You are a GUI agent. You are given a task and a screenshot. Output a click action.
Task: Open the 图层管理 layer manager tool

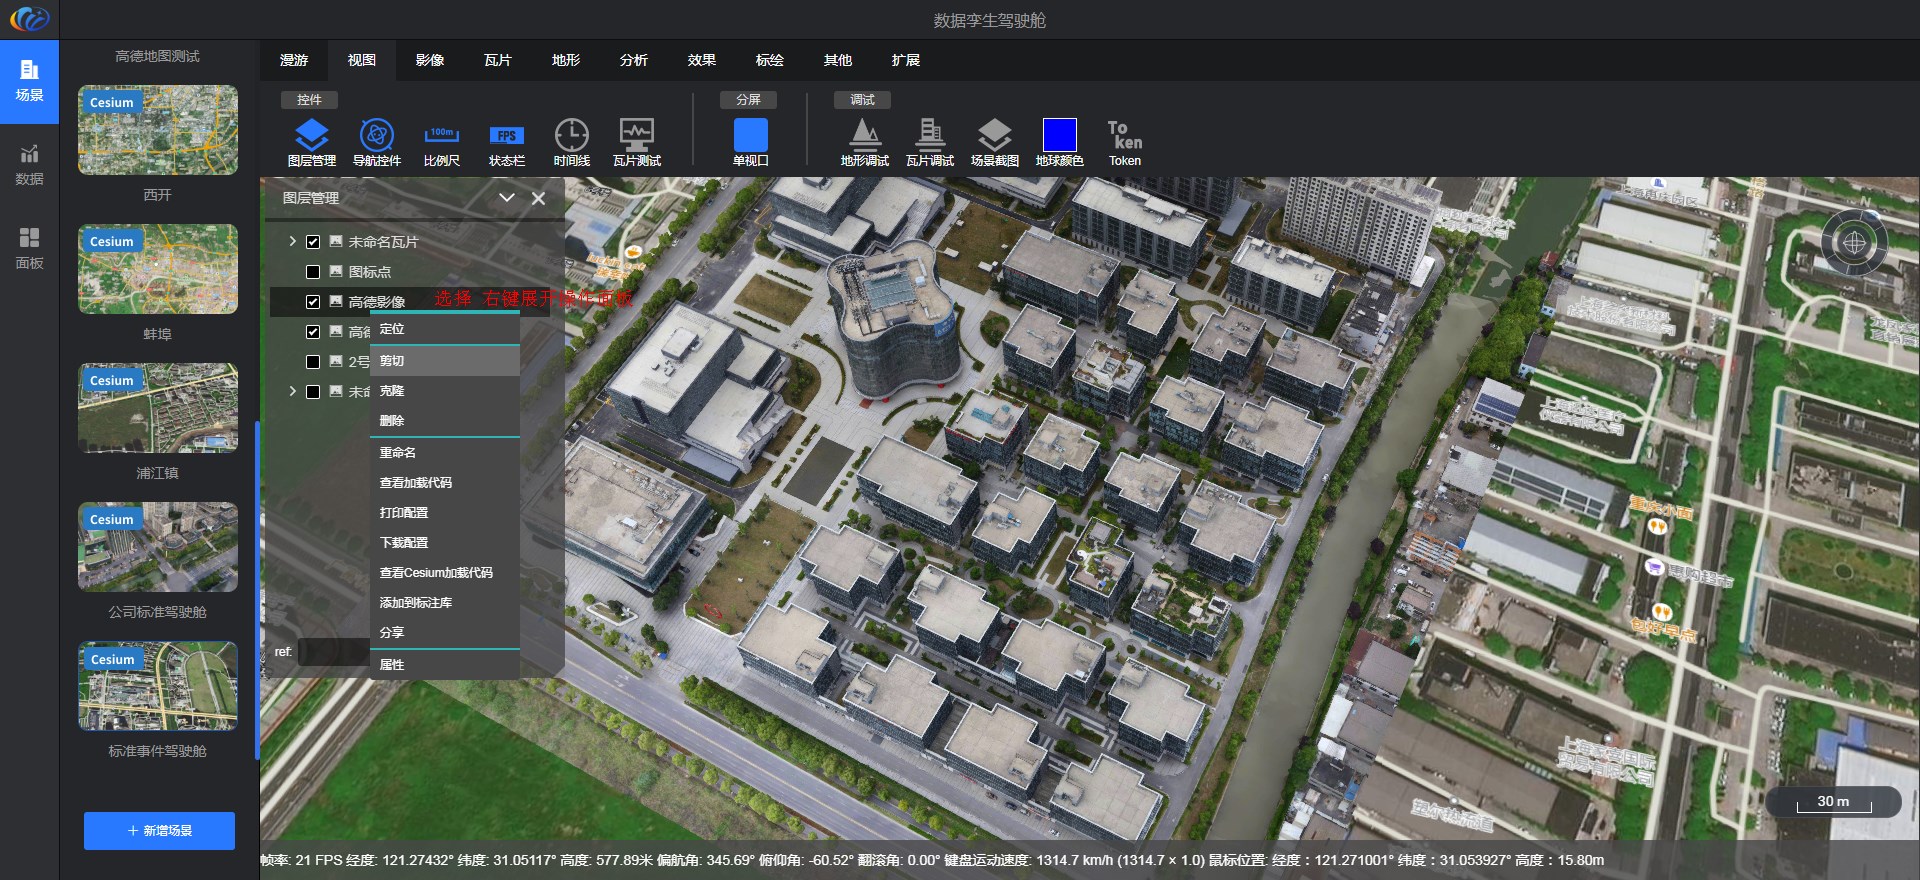pyautogui.click(x=311, y=136)
